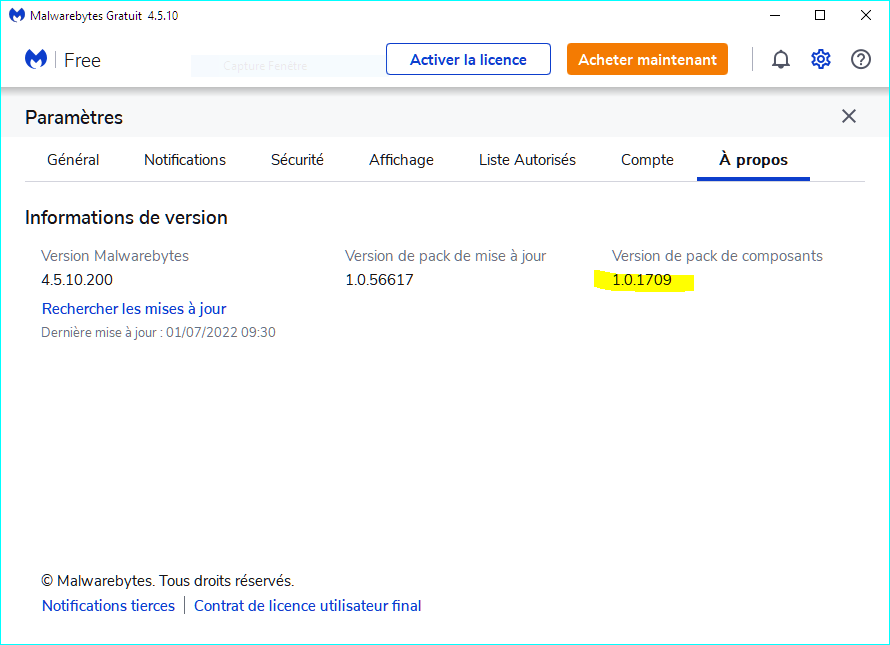Open the help question mark icon

860,59
